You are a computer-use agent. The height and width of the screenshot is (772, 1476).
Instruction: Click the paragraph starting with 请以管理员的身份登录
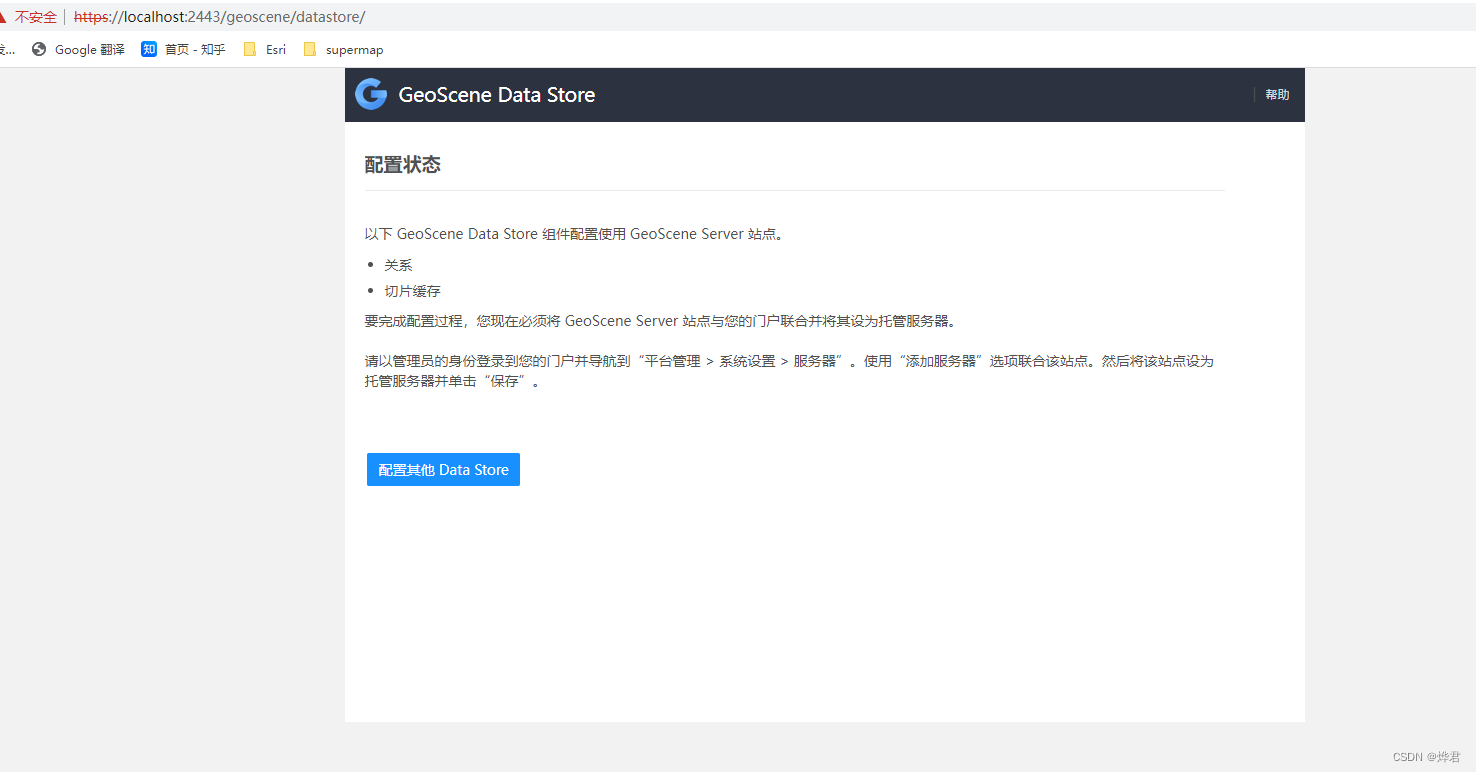tap(789, 371)
